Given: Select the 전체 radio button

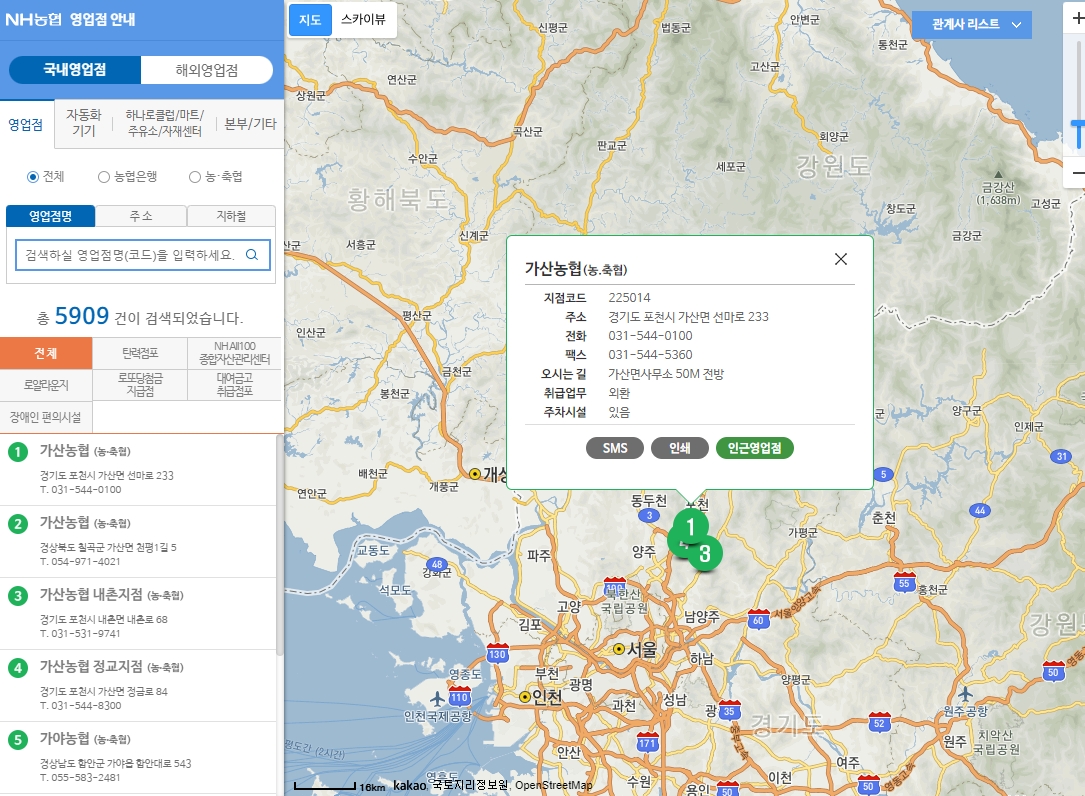Looking at the screenshot, I should coord(33,177).
